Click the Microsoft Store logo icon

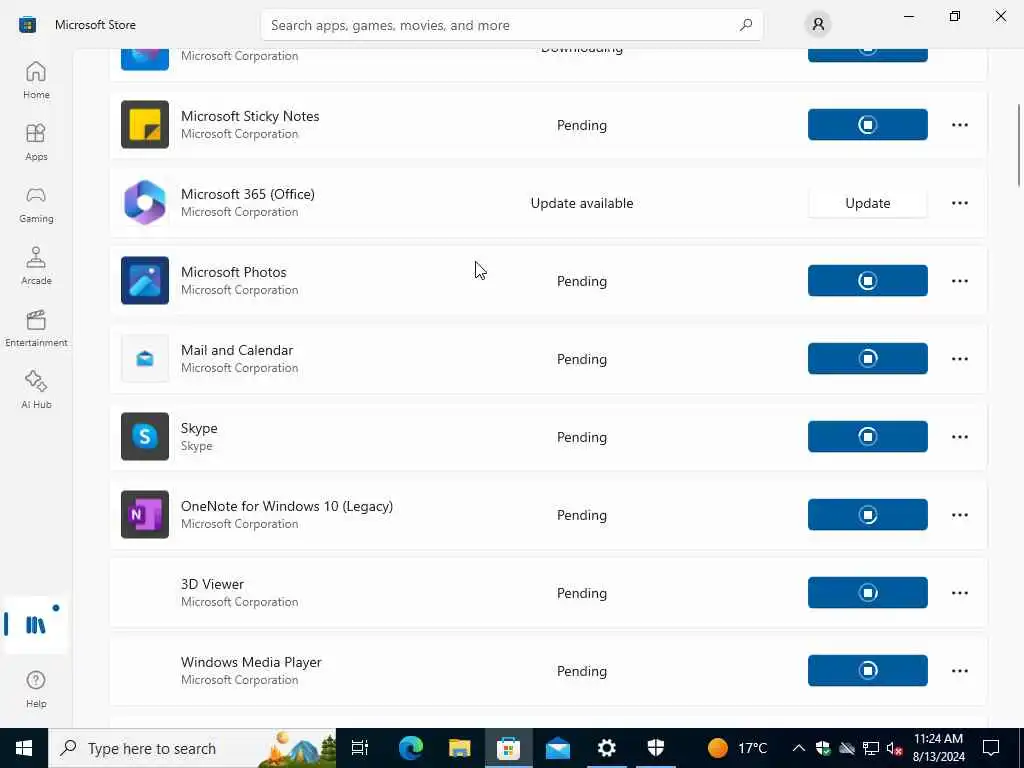[27, 25]
